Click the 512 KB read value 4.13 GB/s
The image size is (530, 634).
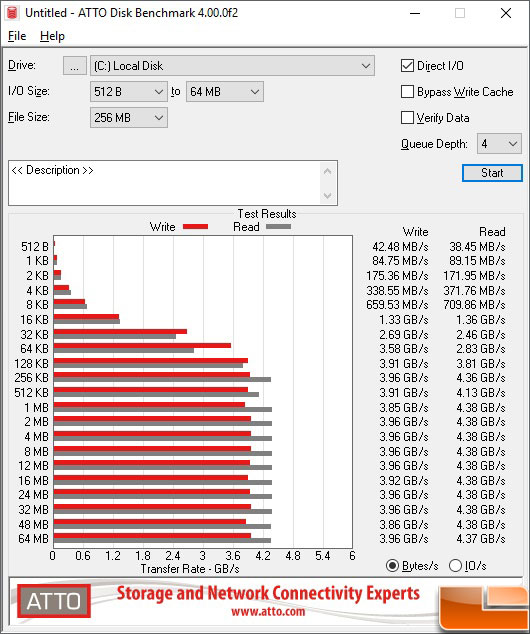pyautogui.click(x=481, y=393)
